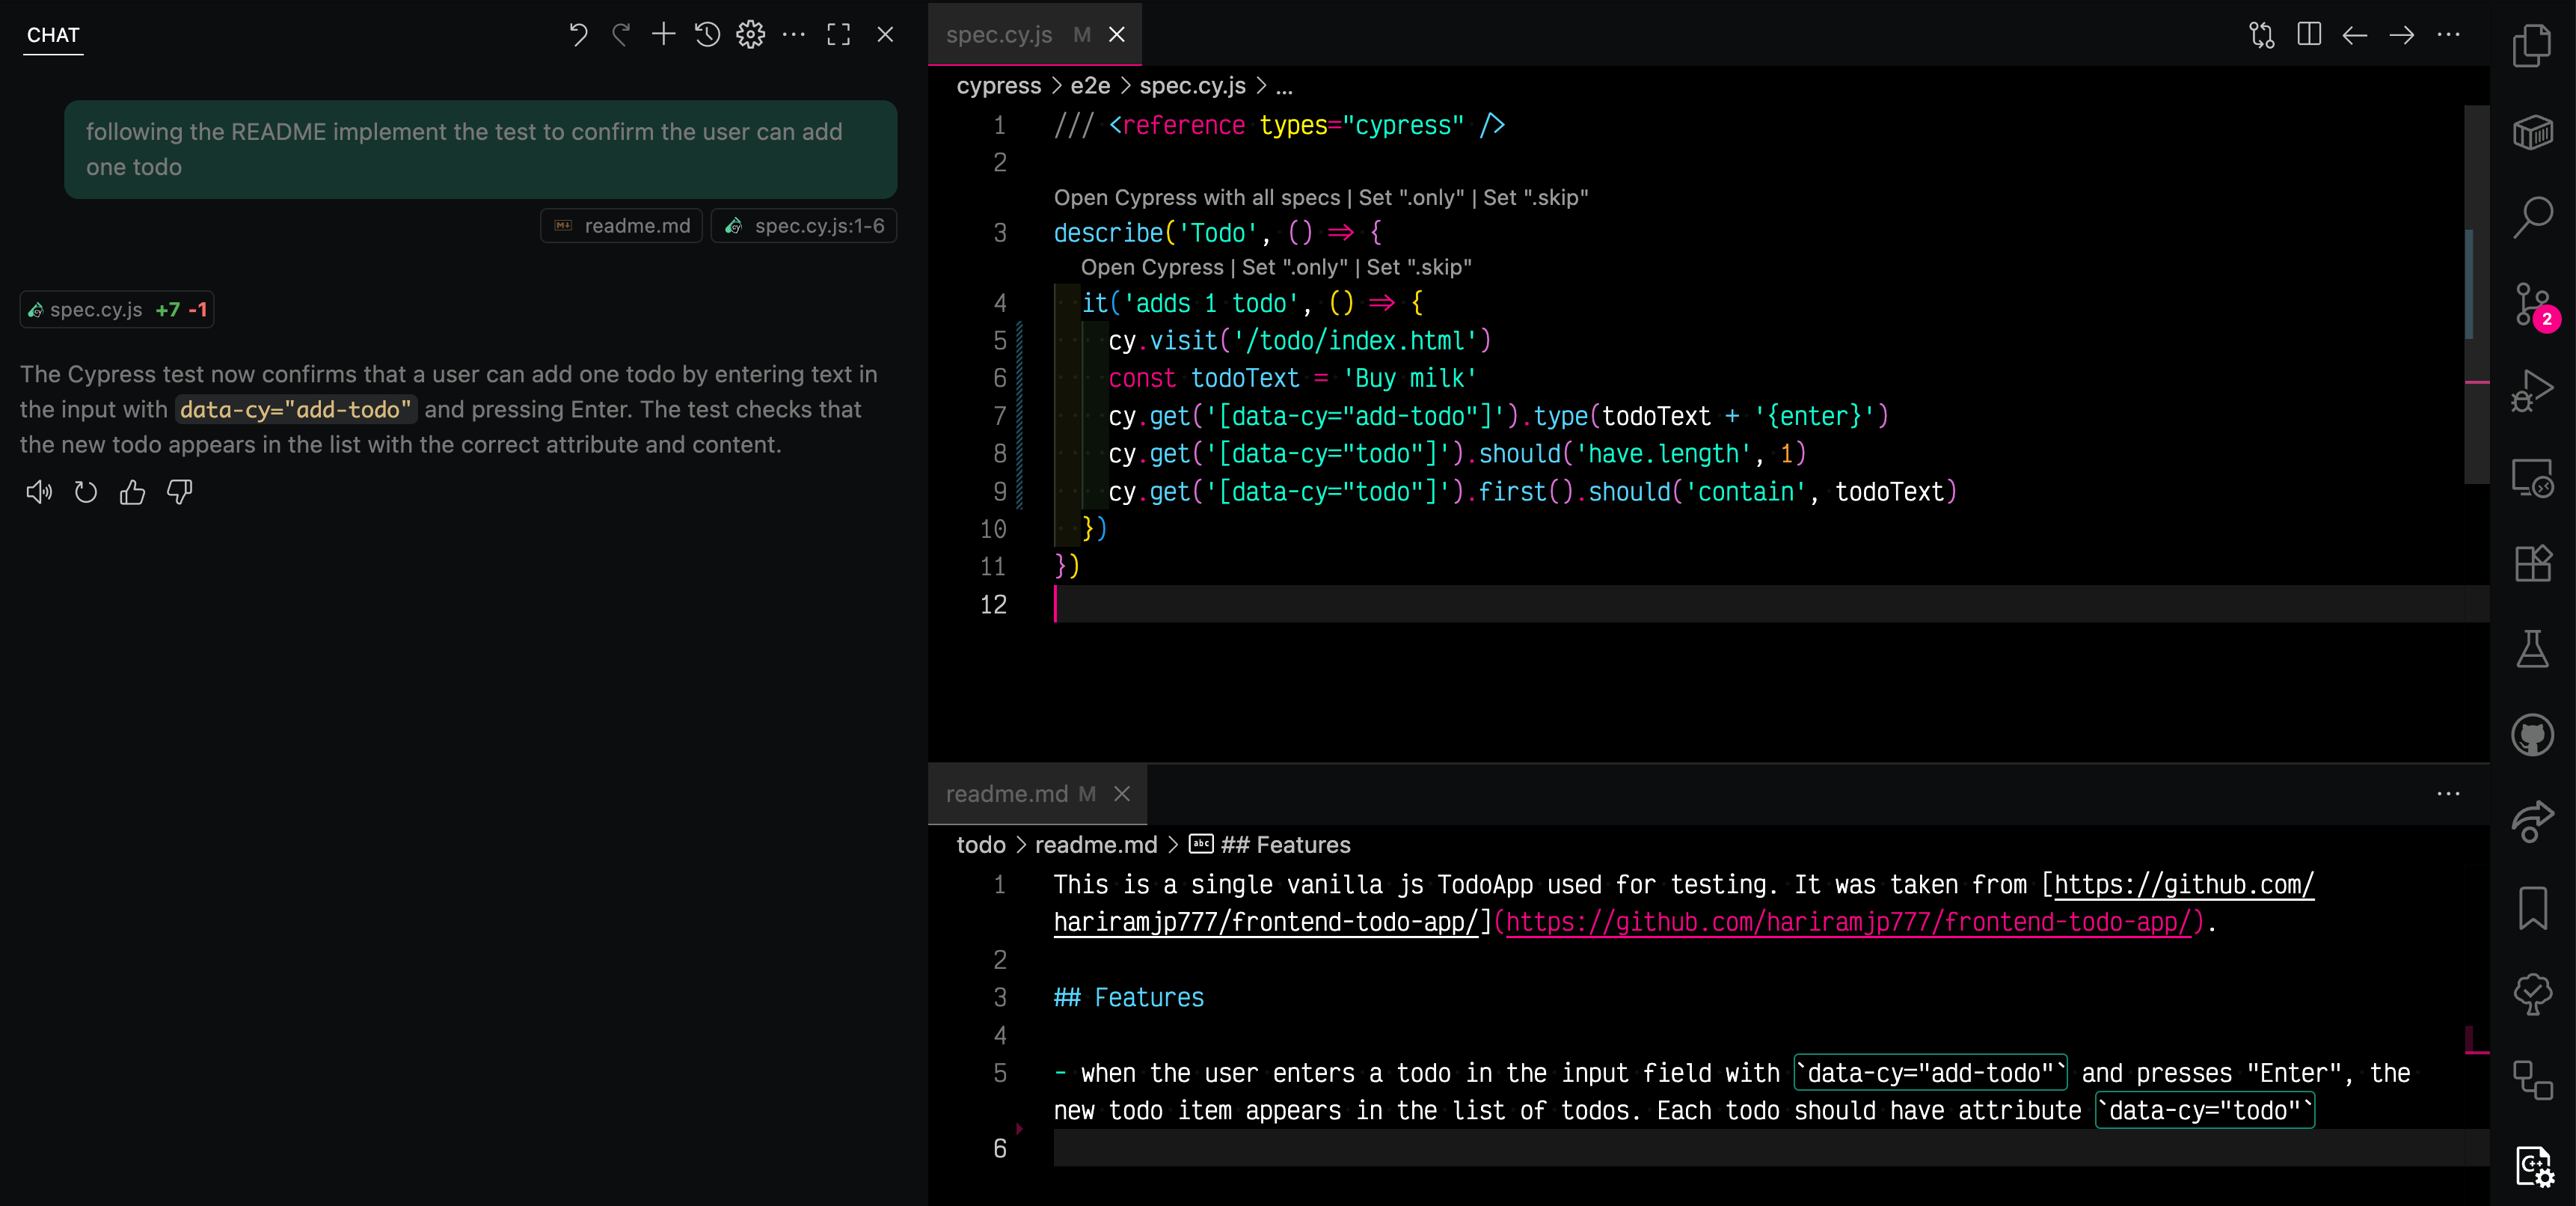
Task: Retry the chat response
Action: coord(86,492)
